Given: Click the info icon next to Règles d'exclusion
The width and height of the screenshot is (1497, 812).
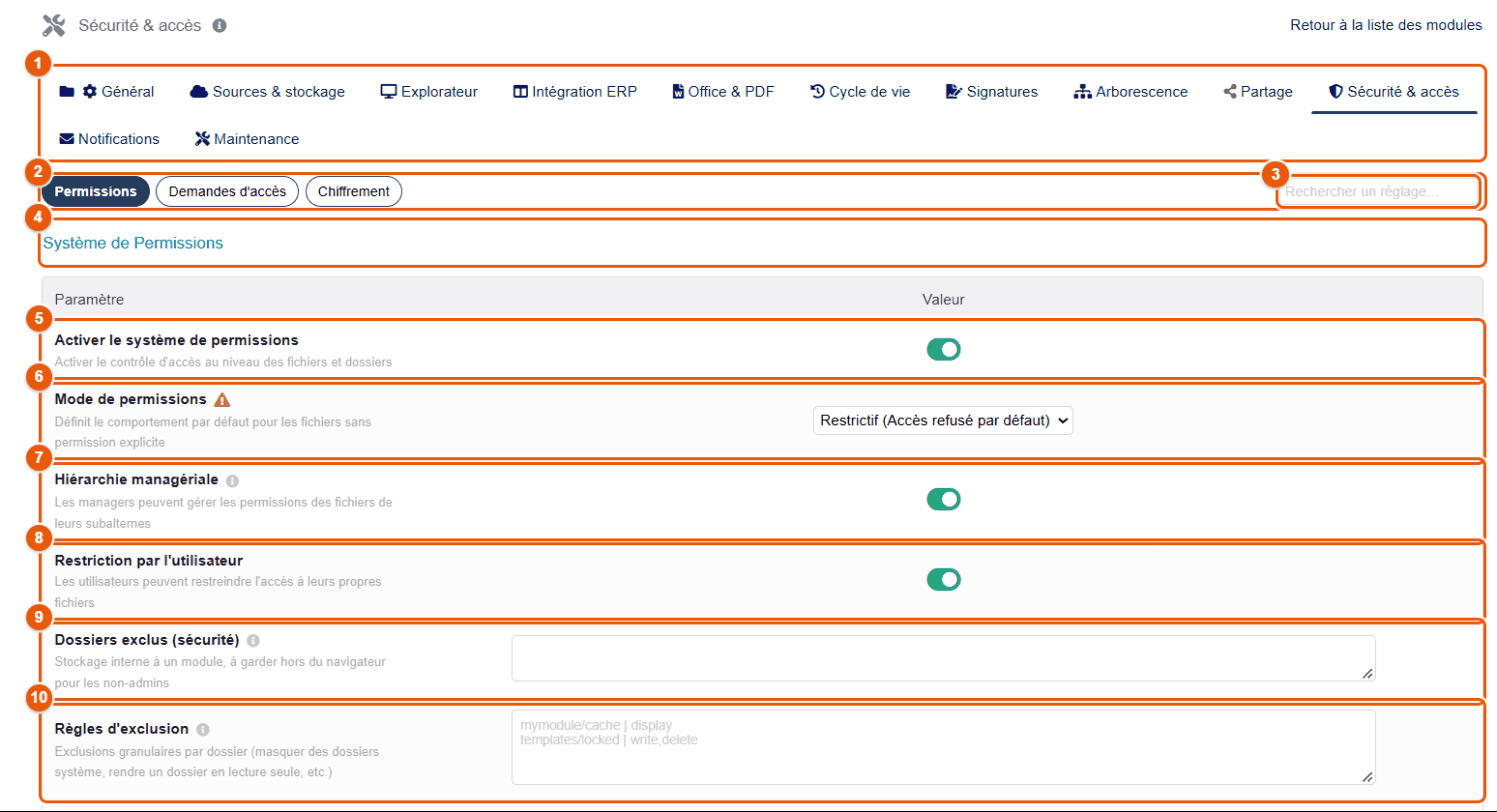Looking at the screenshot, I should point(203,730).
